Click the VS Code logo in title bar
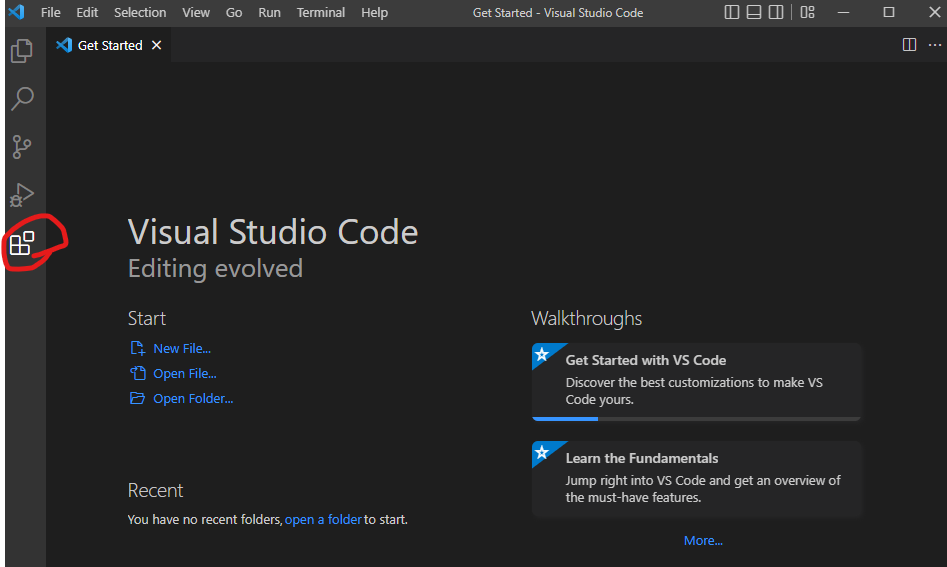This screenshot has height=567, width=947. [16, 12]
